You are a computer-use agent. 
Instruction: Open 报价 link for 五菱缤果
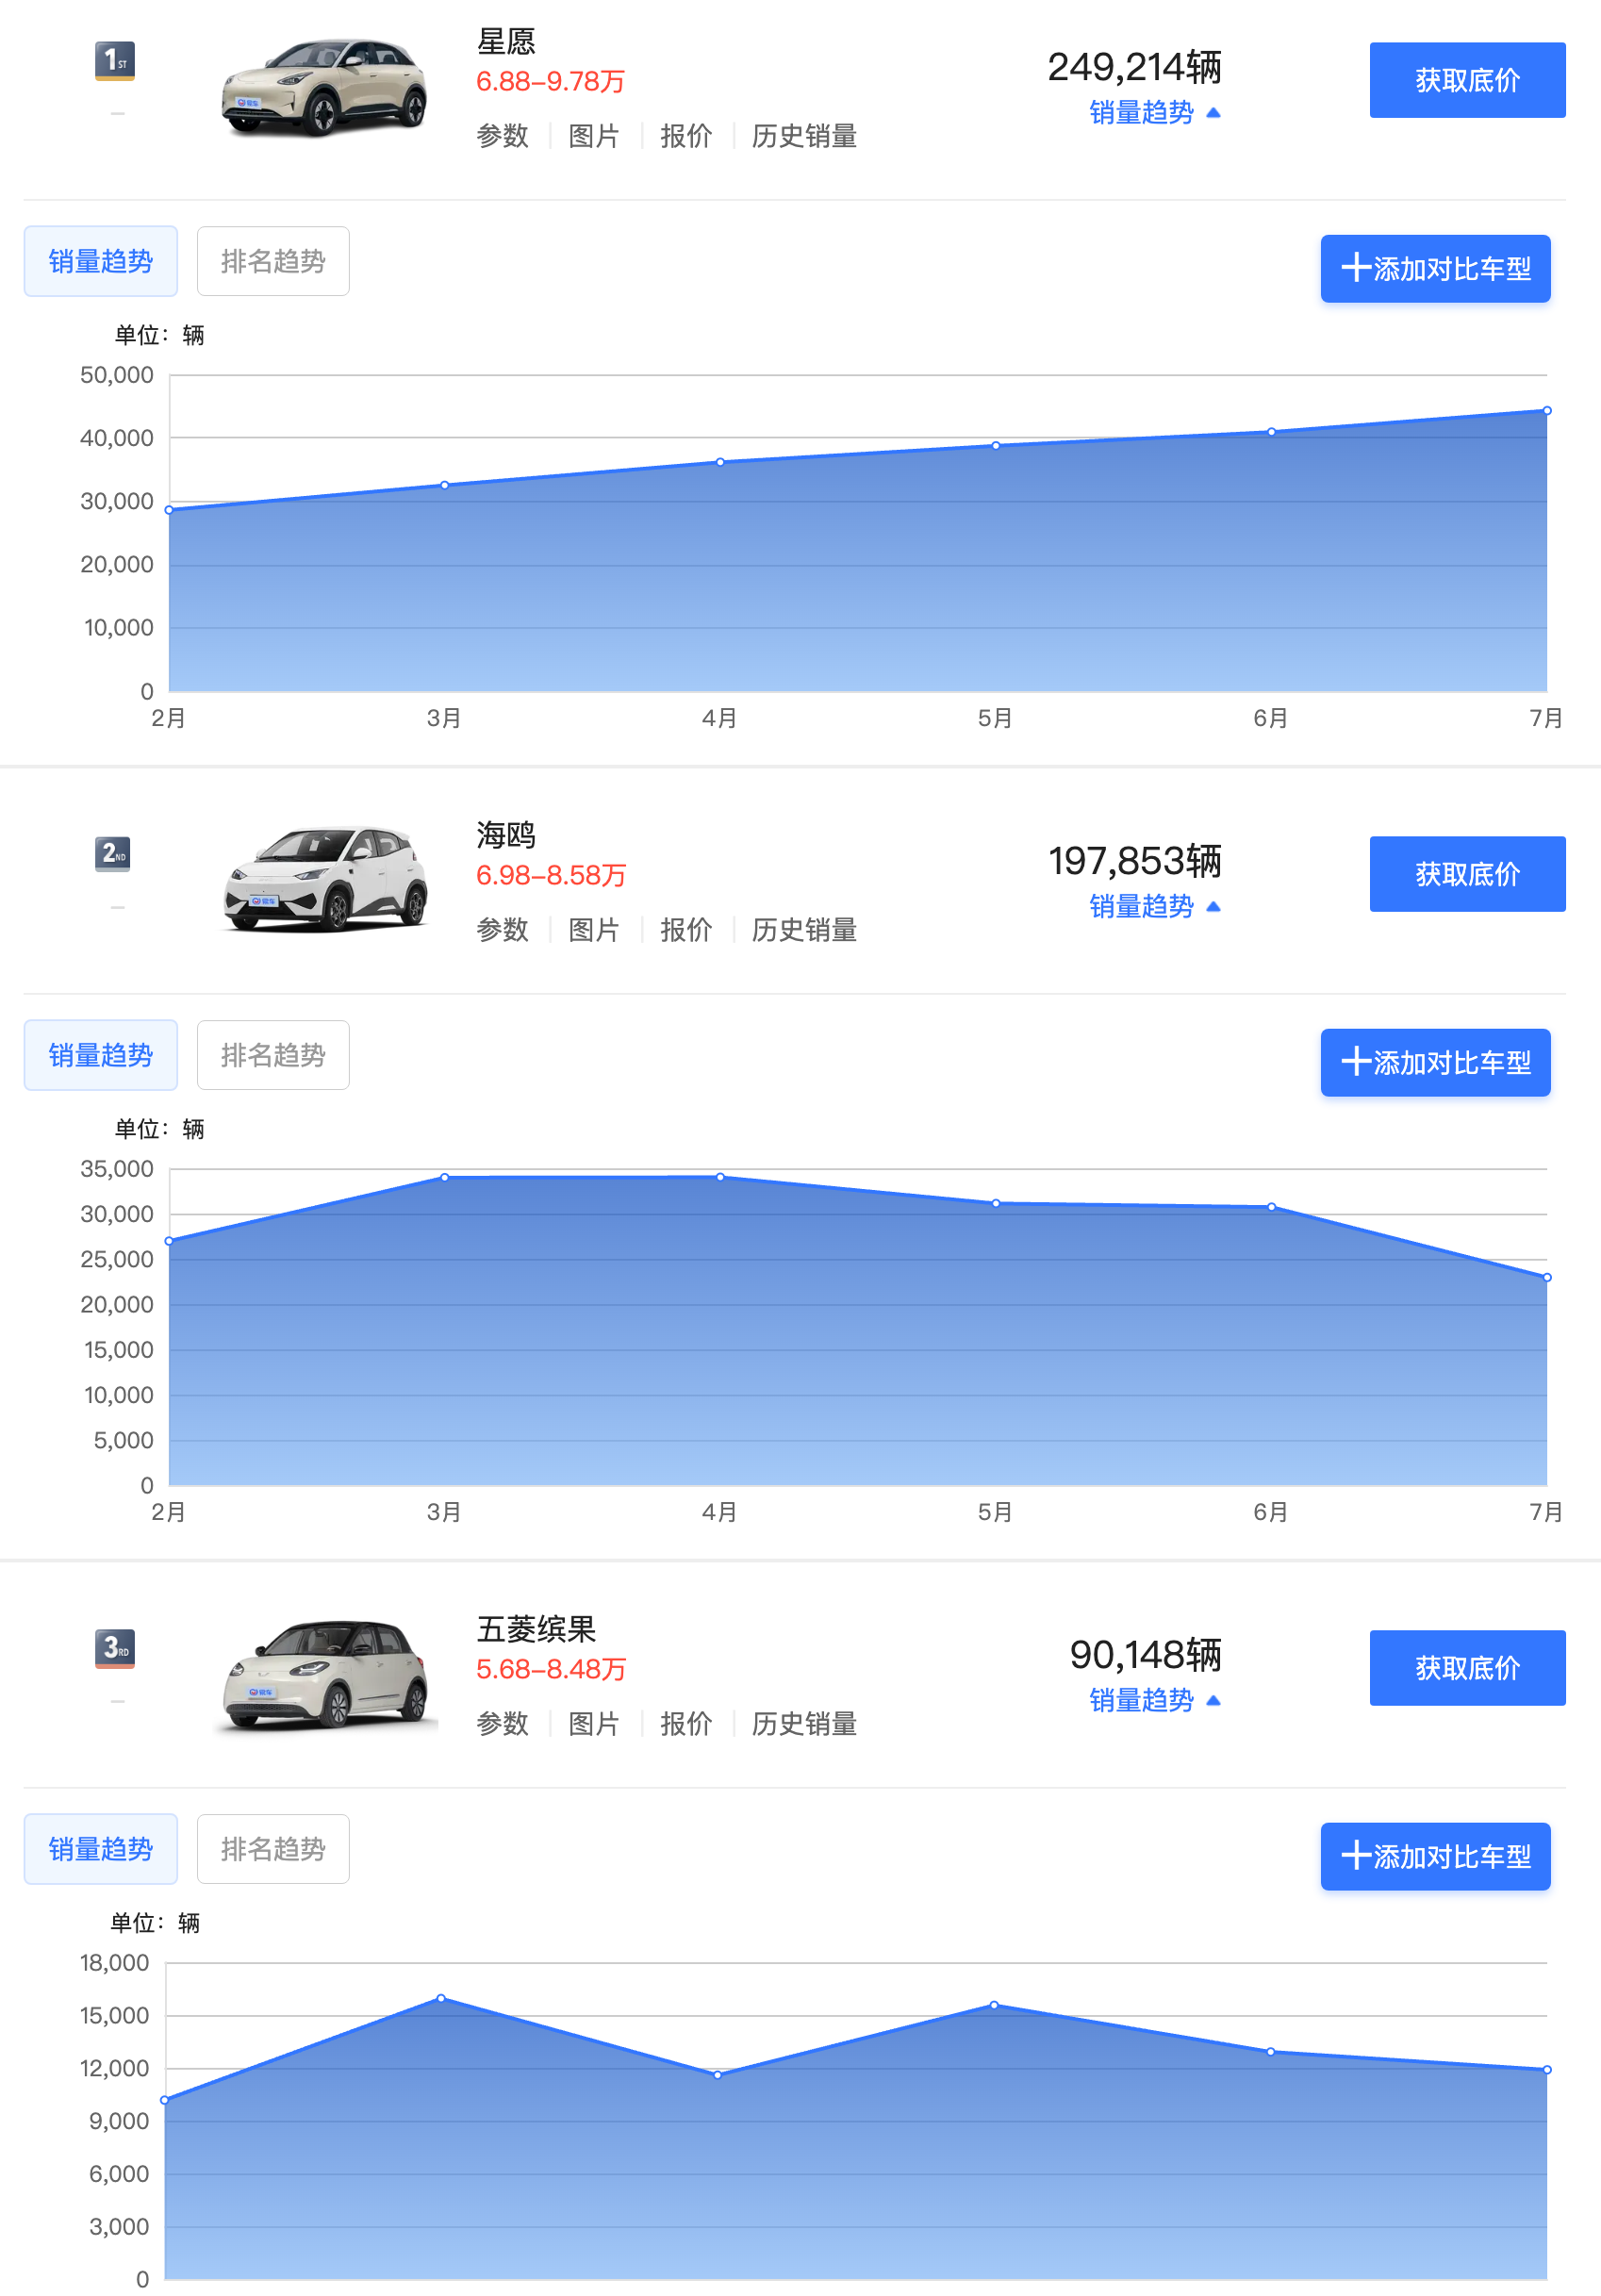685,1724
